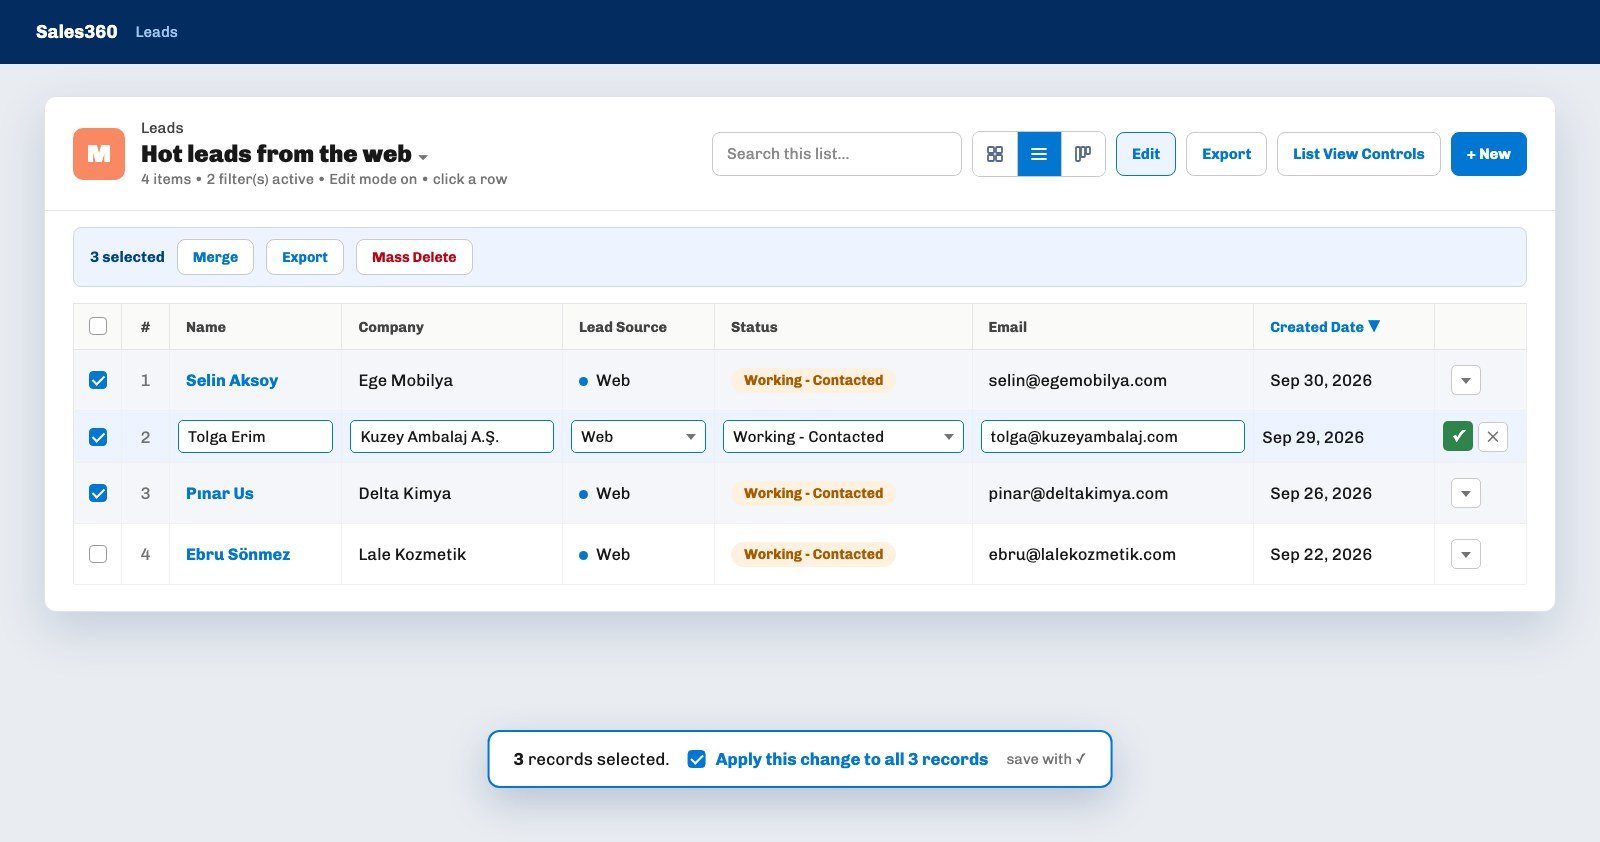Open the Leads tab in navigation bar

click(x=157, y=32)
